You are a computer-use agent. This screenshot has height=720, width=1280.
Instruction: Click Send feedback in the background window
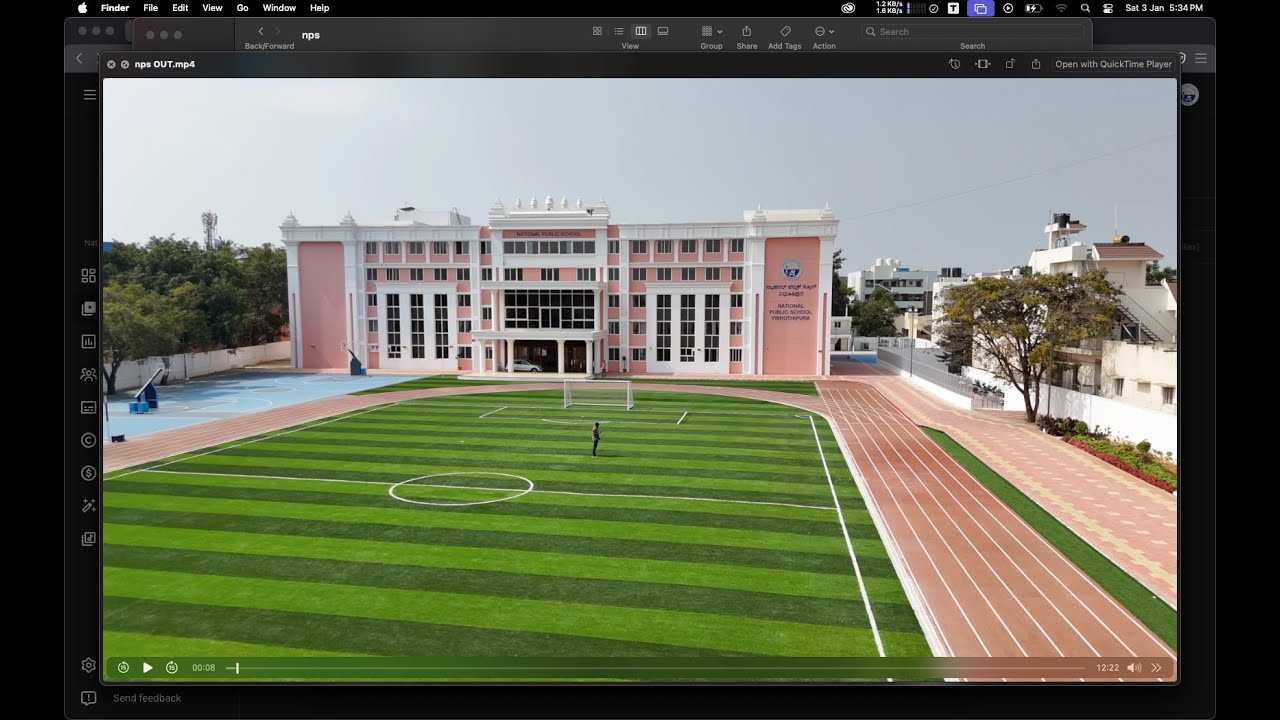click(x=147, y=698)
